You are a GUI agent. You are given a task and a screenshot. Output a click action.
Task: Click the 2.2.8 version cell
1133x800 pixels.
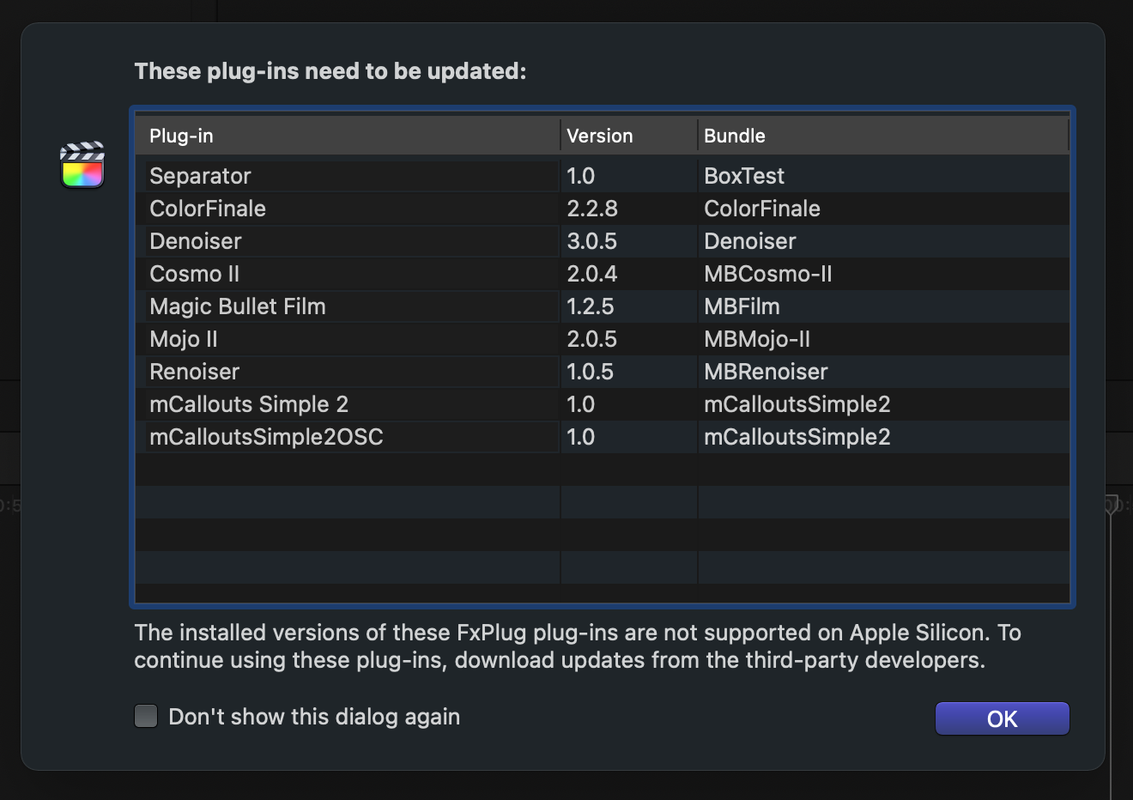pos(592,208)
